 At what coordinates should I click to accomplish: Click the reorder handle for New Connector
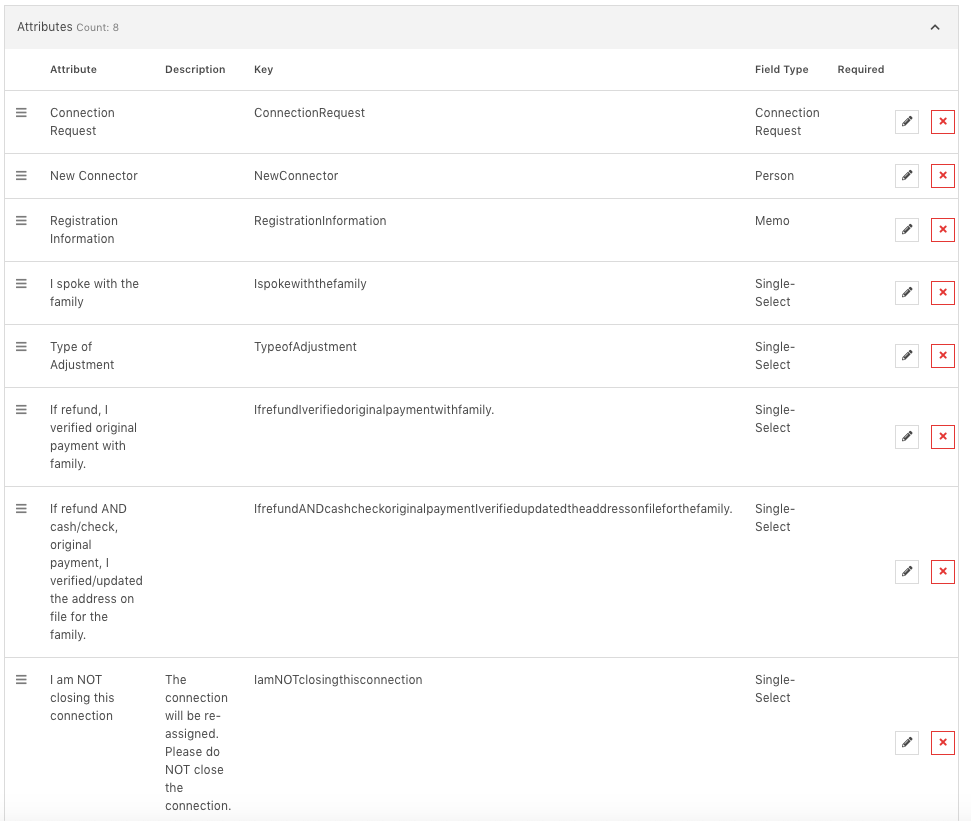21,176
